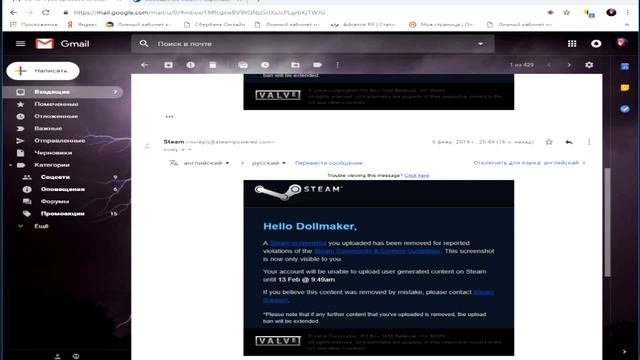Open toolbar more options menu
The image size is (640, 360).
pyautogui.click(x=337, y=65)
